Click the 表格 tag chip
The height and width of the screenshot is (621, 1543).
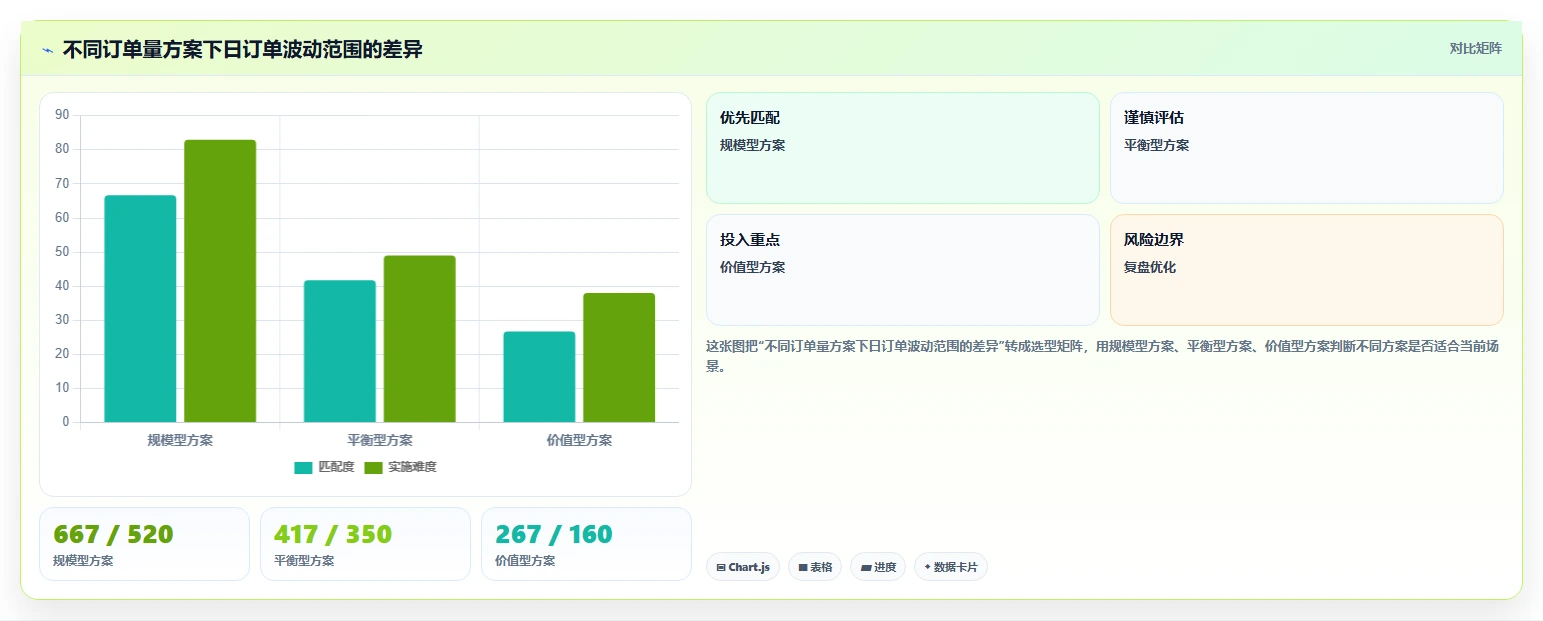pyautogui.click(x=815, y=567)
